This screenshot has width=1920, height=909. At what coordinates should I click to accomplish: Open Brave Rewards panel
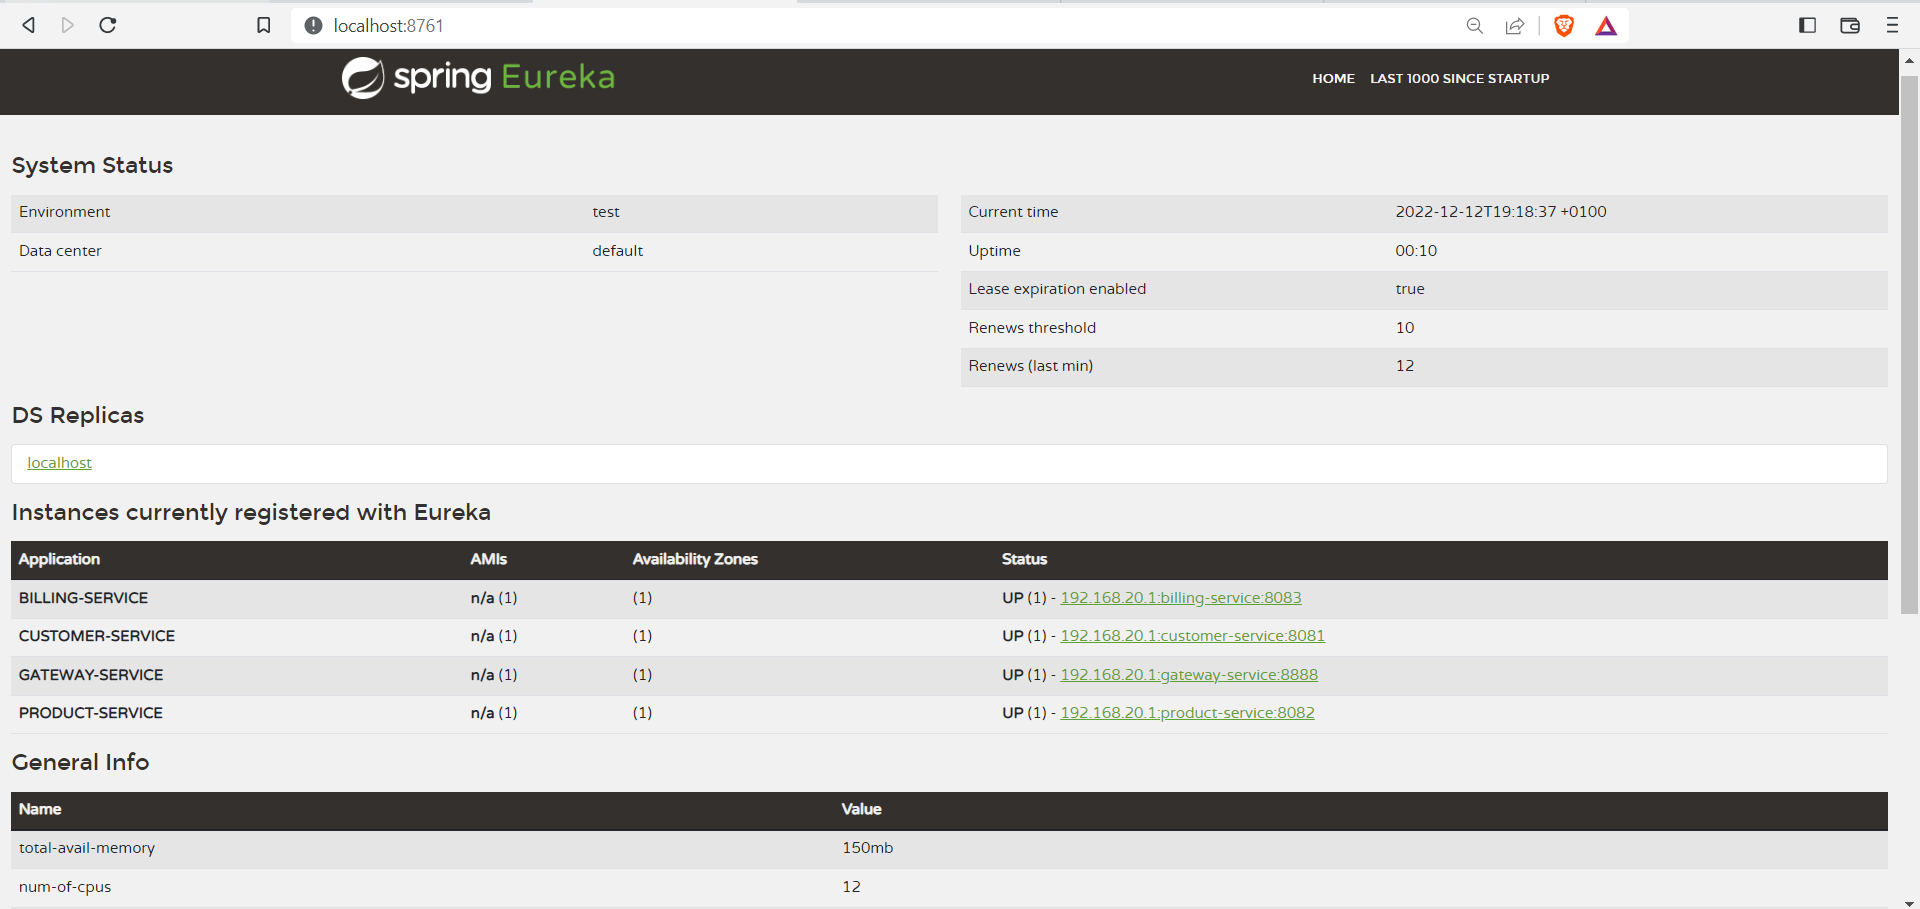pos(1605,26)
